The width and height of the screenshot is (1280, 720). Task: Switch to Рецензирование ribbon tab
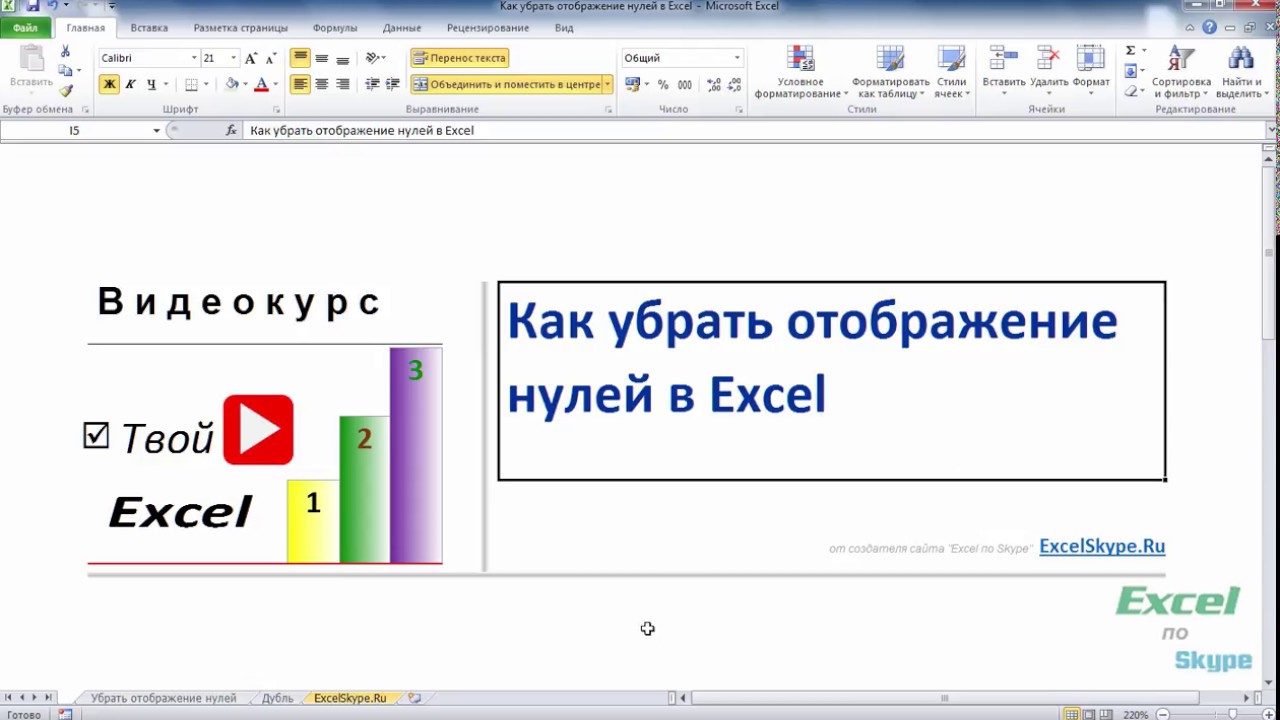point(488,28)
